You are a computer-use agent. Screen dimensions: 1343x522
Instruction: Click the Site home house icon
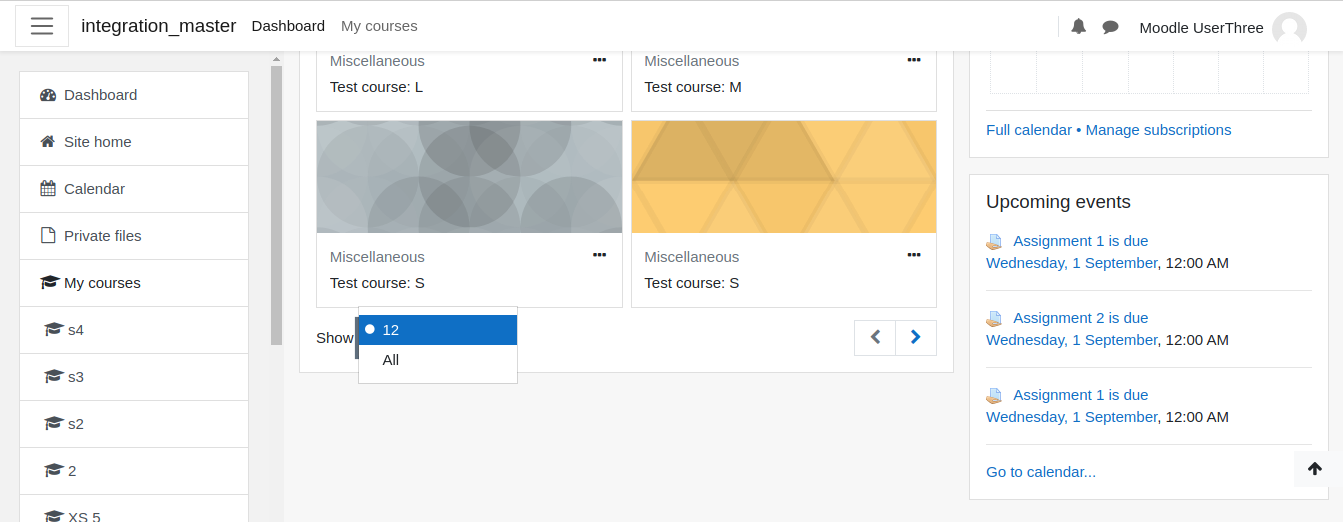click(48, 142)
